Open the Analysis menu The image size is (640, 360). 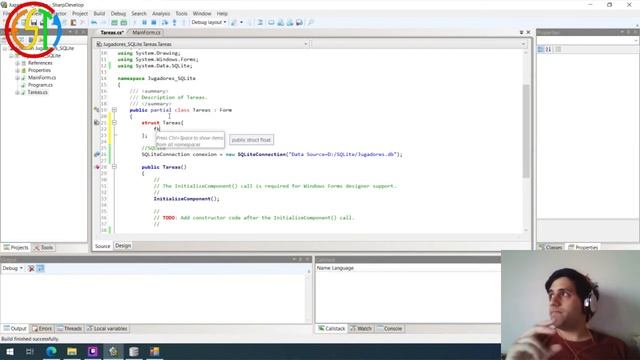[161, 13]
